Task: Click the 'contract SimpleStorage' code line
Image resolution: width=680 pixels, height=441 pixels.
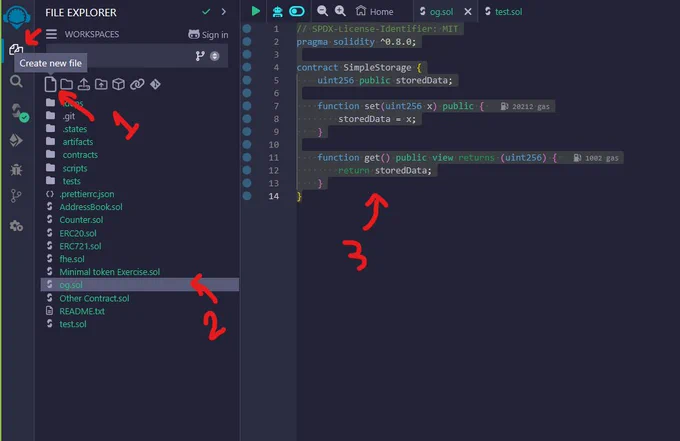Action: (x=359, y=68)
